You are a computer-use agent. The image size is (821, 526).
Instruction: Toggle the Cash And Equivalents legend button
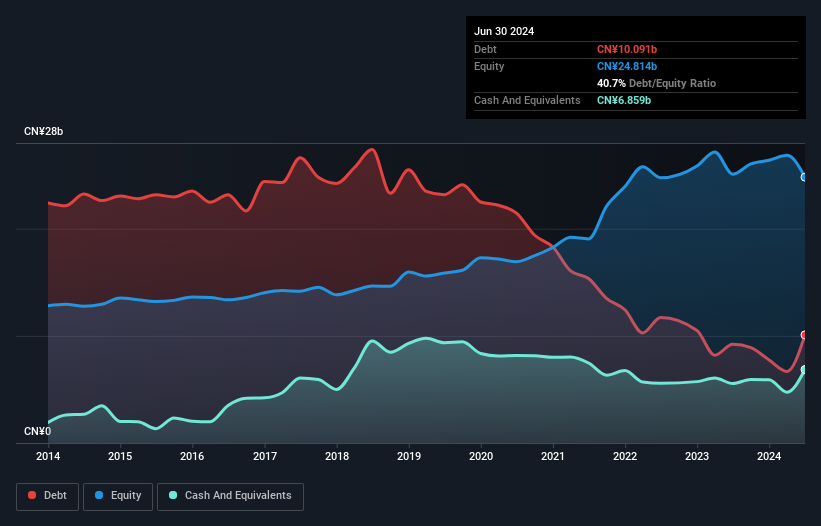coord(230,496)
